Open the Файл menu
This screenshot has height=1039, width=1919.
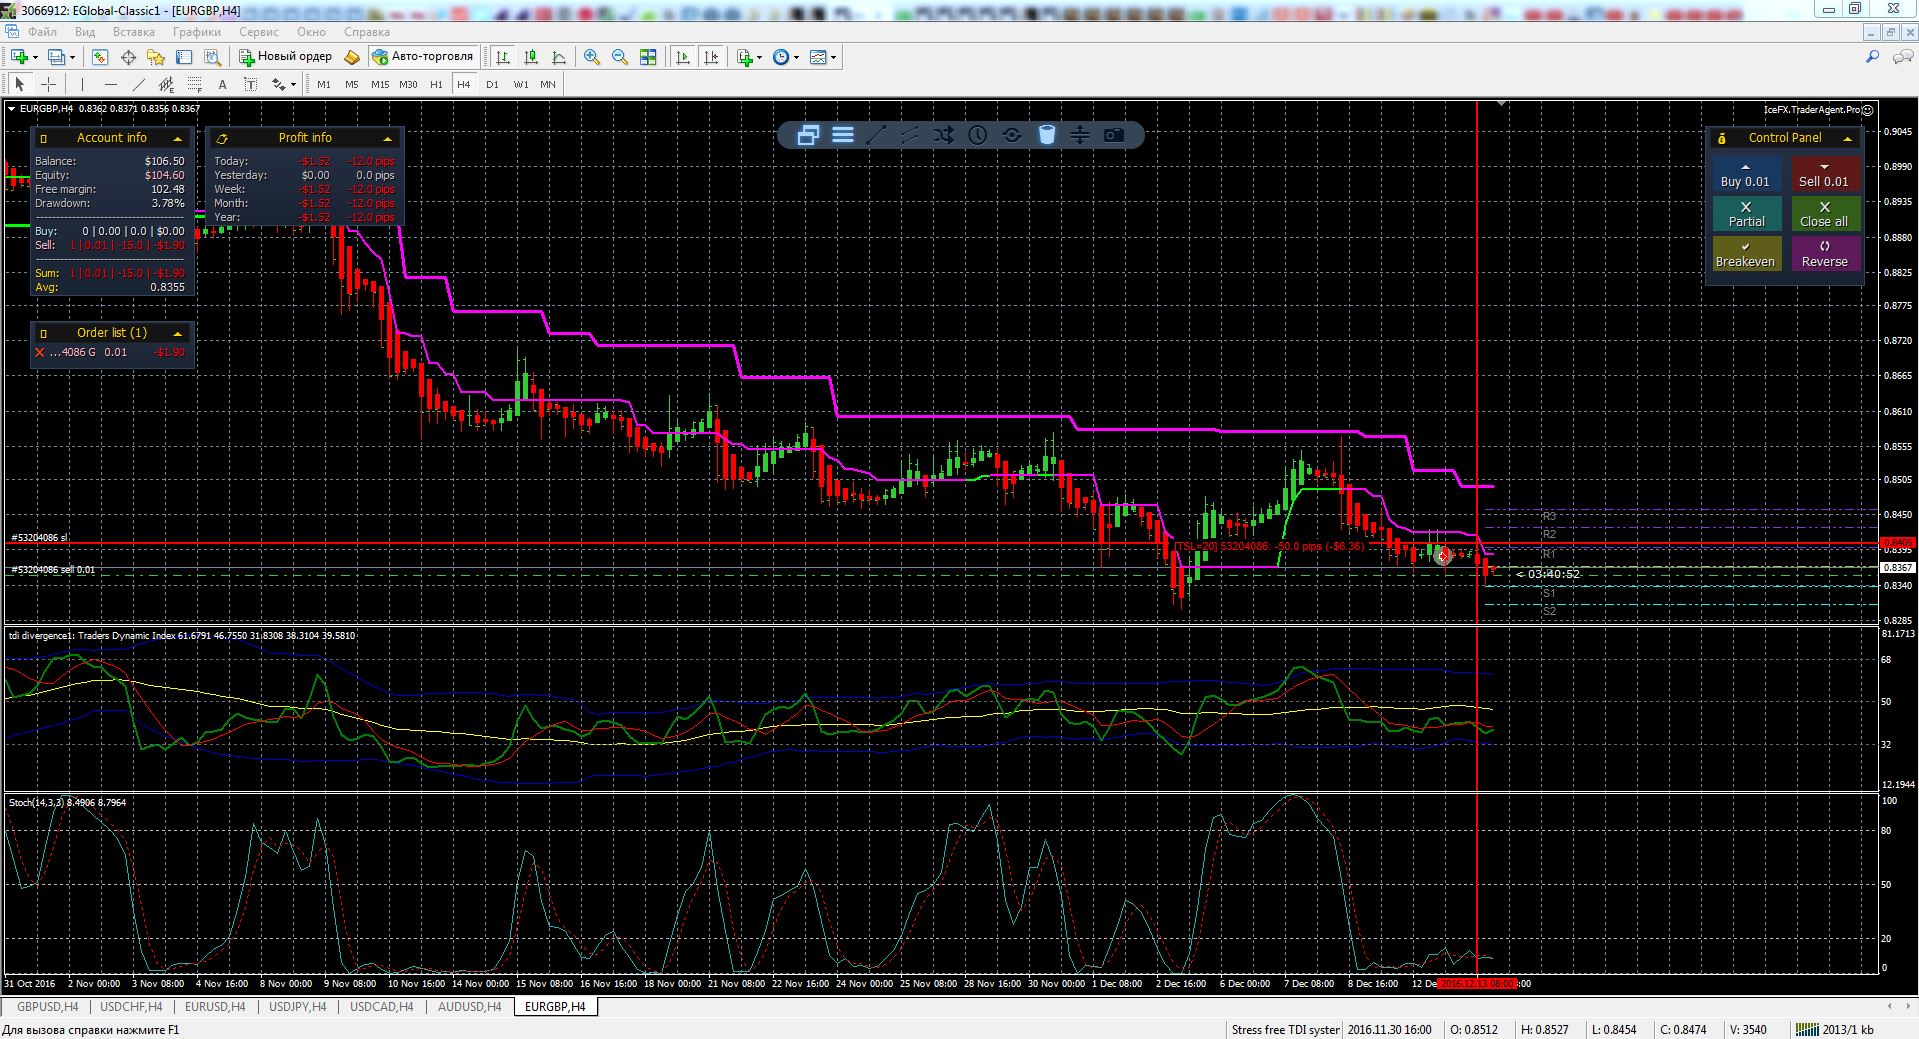[x=42, y=32]
